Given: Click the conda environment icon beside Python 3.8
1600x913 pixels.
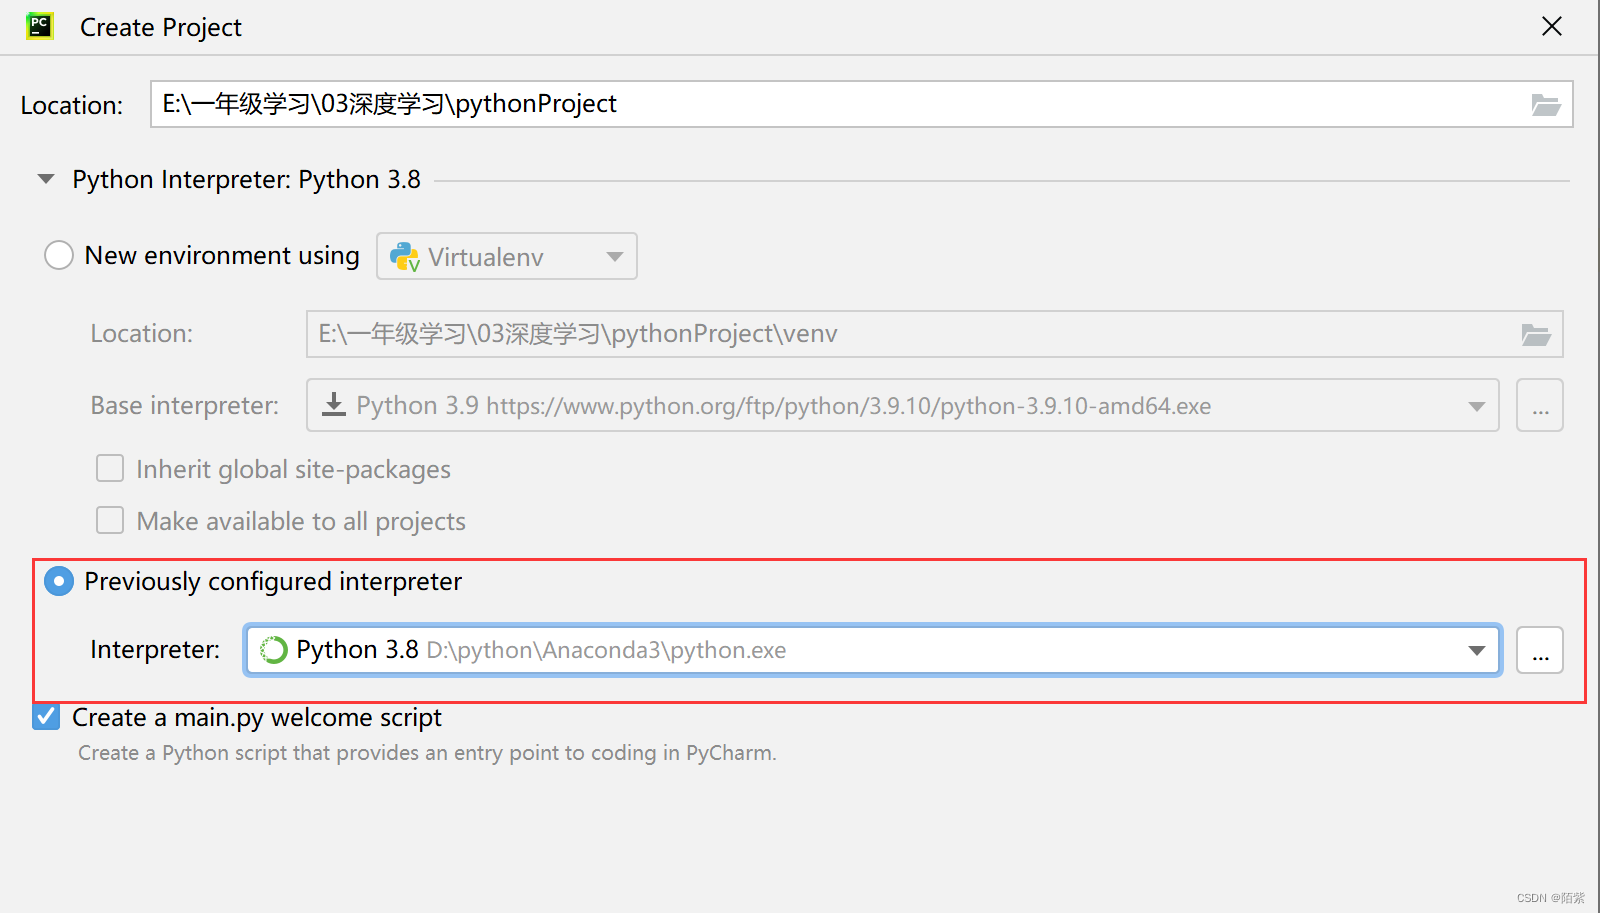Looking at the screenshot, I should pyautogui.click(x=273, y=649).
